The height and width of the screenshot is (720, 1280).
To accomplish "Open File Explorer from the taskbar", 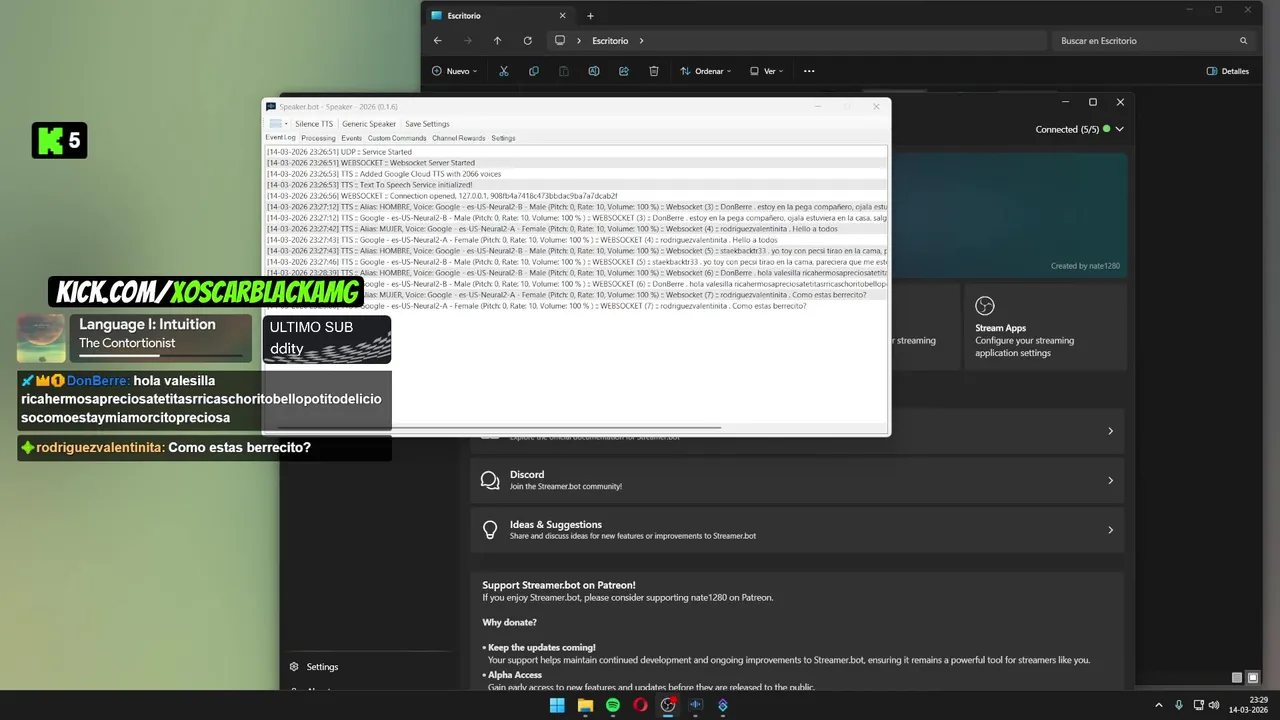I will pyautogui.click(x=585, y=705).
